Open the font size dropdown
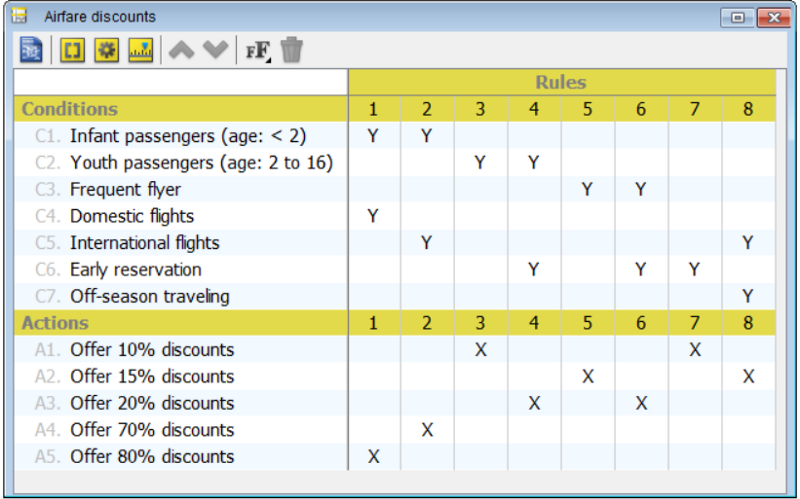 [x=258, y=51]
